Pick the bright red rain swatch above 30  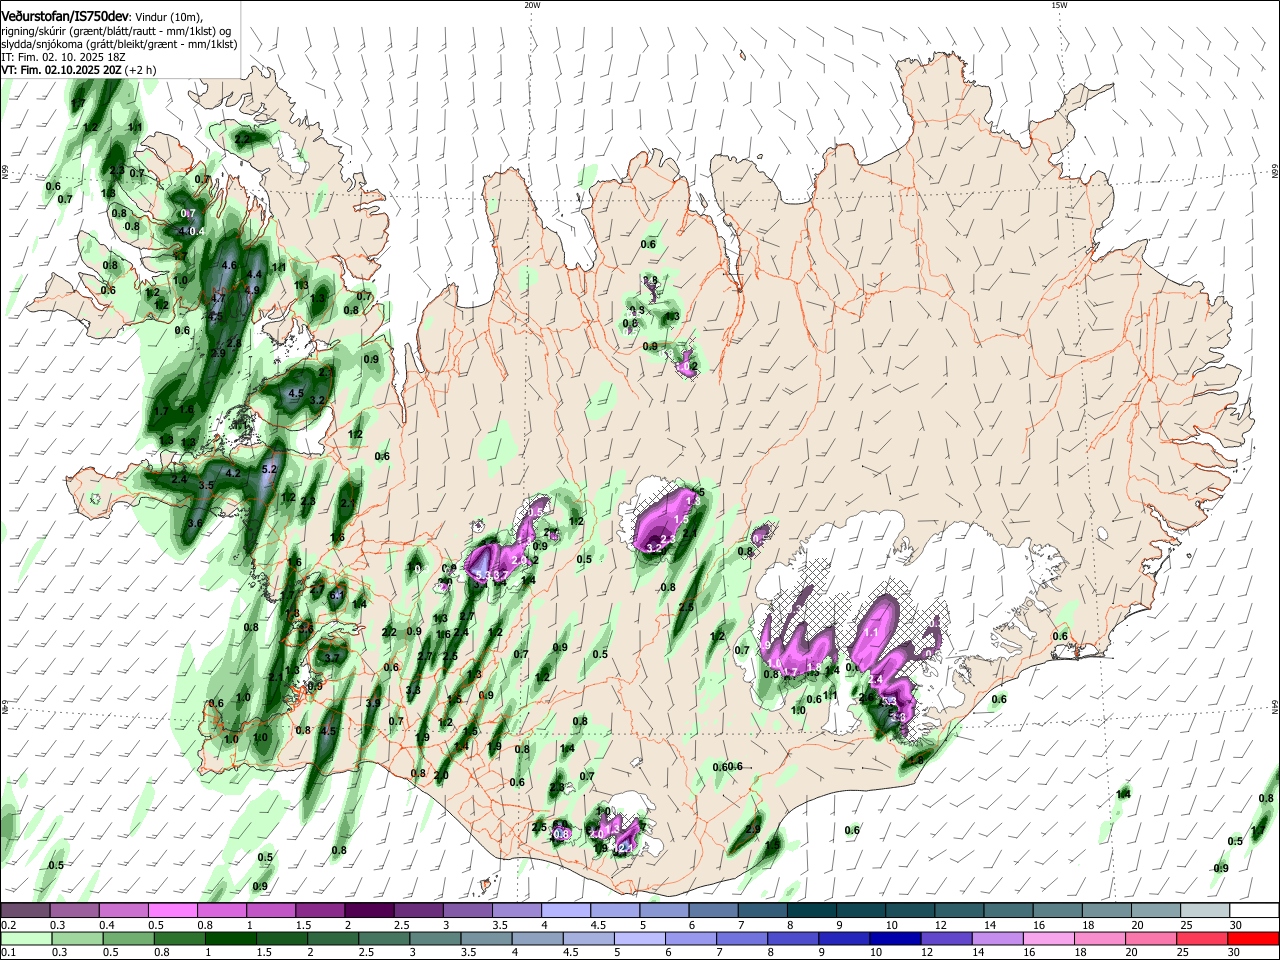tap(1255, 938)
